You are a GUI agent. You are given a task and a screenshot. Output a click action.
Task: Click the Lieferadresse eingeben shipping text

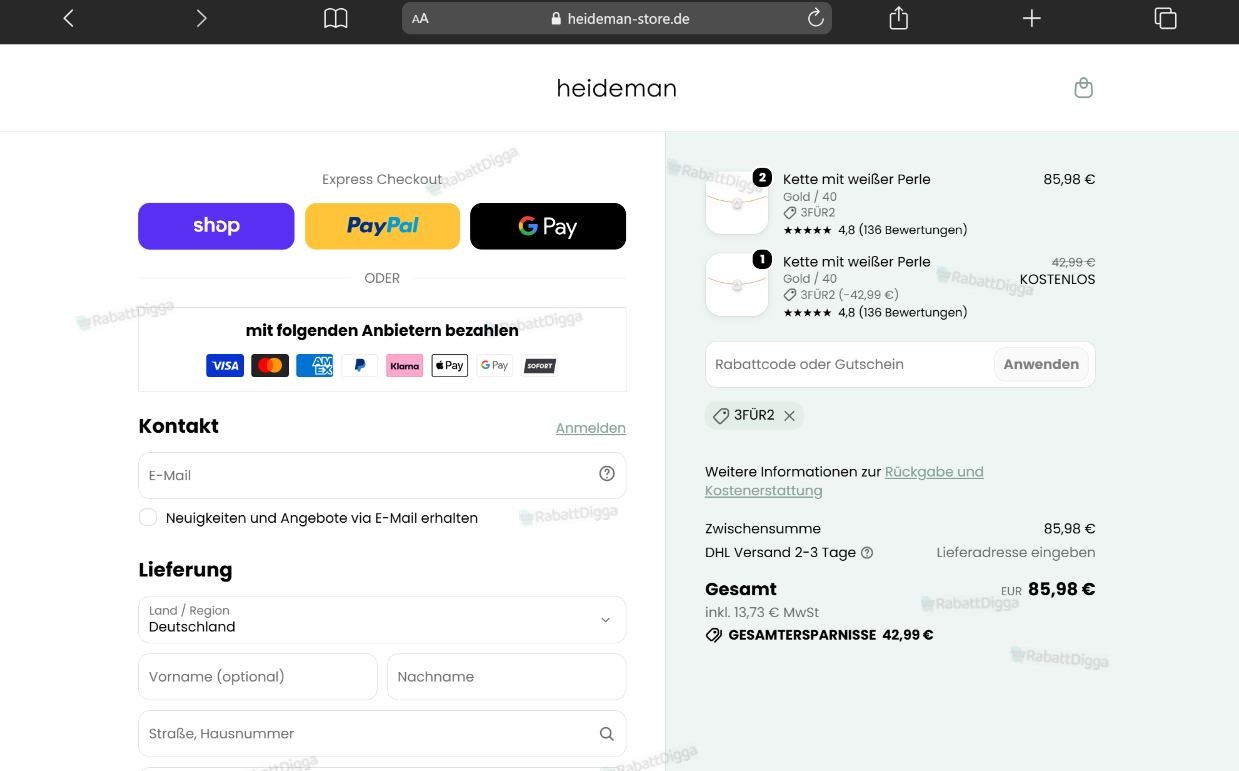pos(1016,552)
